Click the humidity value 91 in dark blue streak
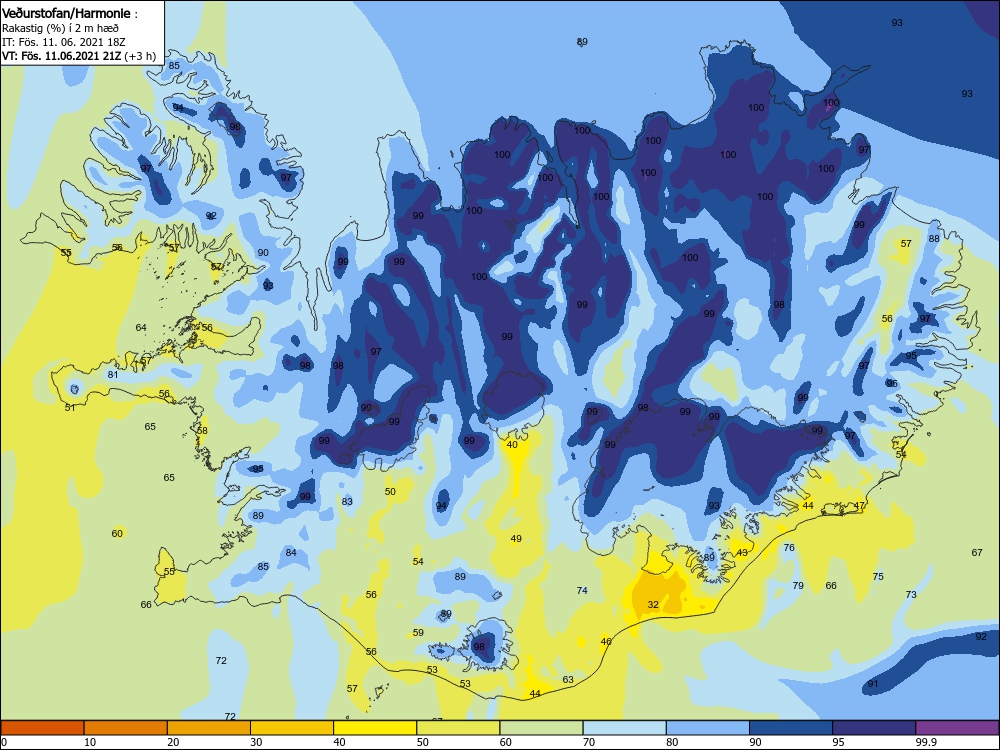This screenshot has width=1000, height=750. coord(873,684)
